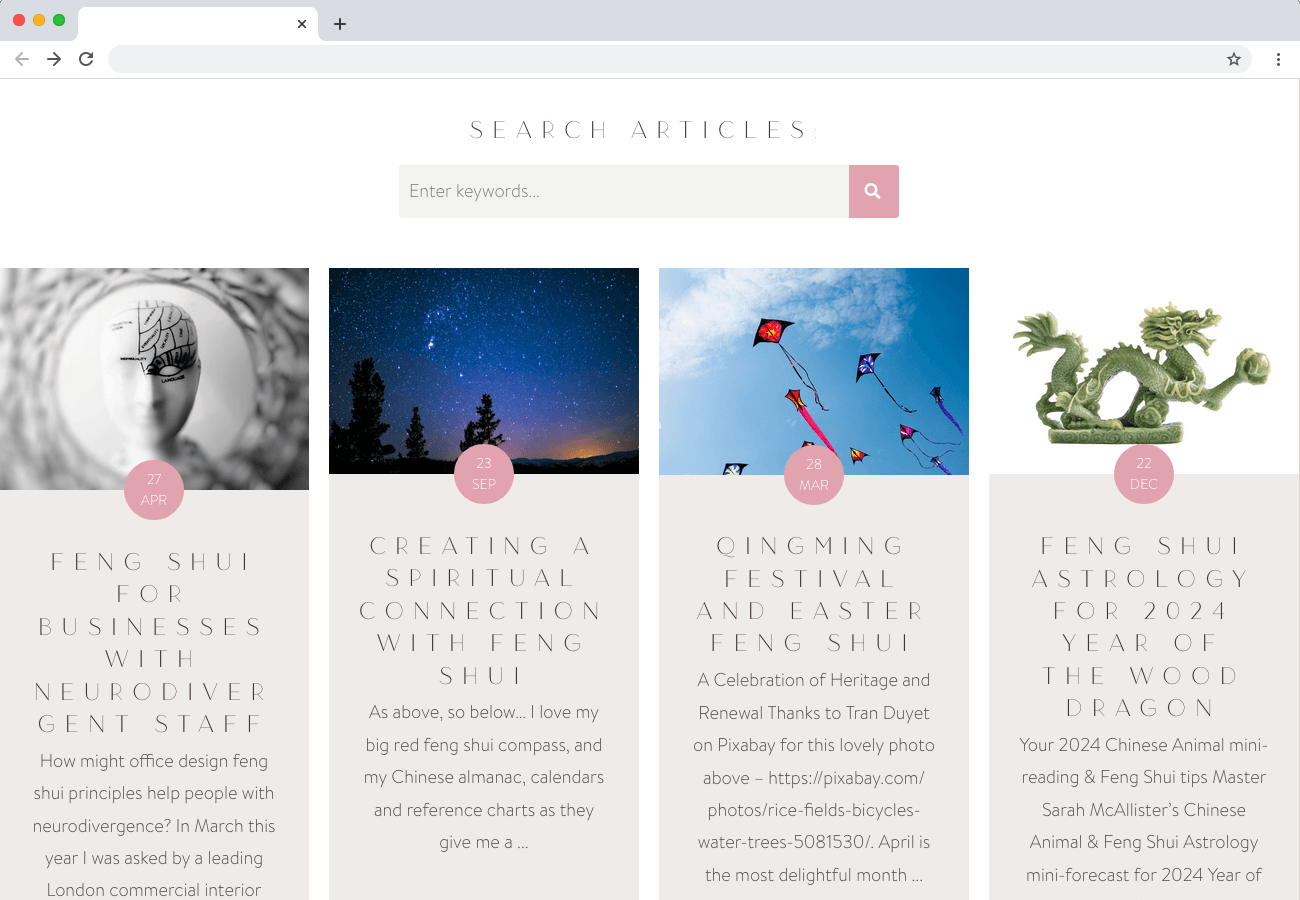Open the starry night sky thumbnail

tap(484, 371)
